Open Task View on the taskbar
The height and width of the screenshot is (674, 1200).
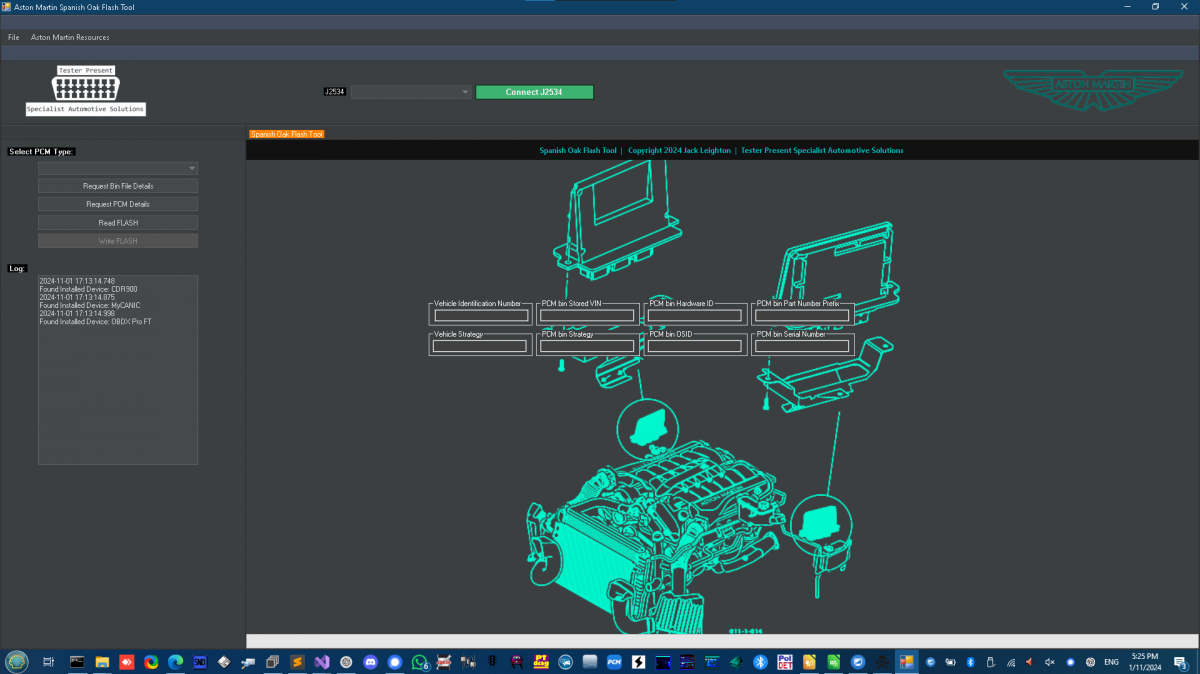point(48,662)
